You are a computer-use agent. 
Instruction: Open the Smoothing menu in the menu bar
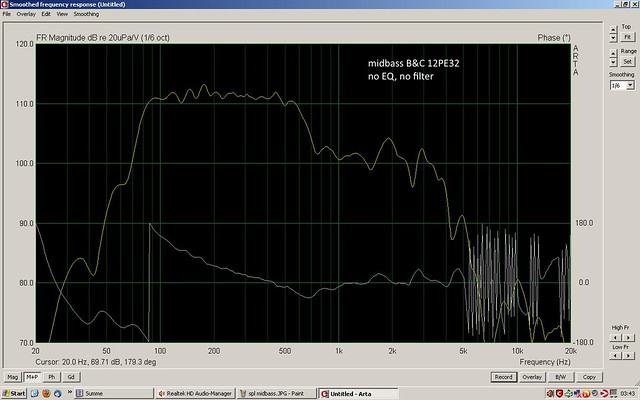(x=87, y=15)
